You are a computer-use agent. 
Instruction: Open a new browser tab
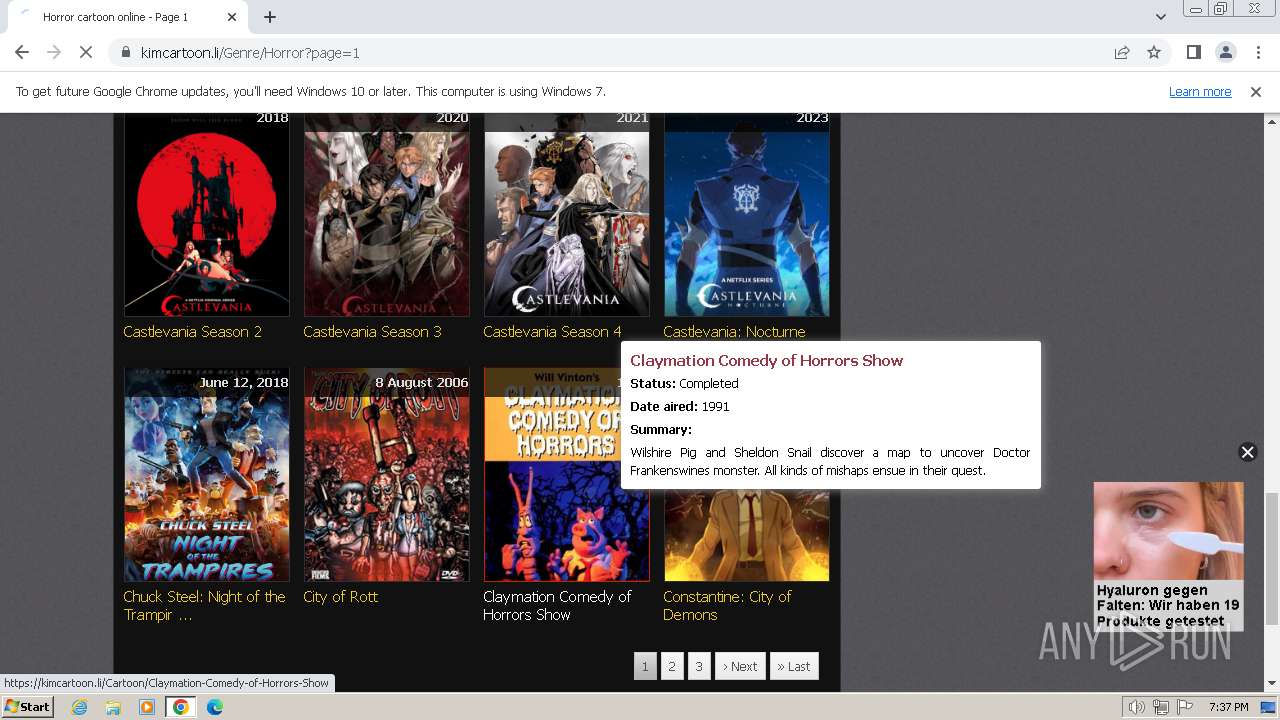point(270,17)
